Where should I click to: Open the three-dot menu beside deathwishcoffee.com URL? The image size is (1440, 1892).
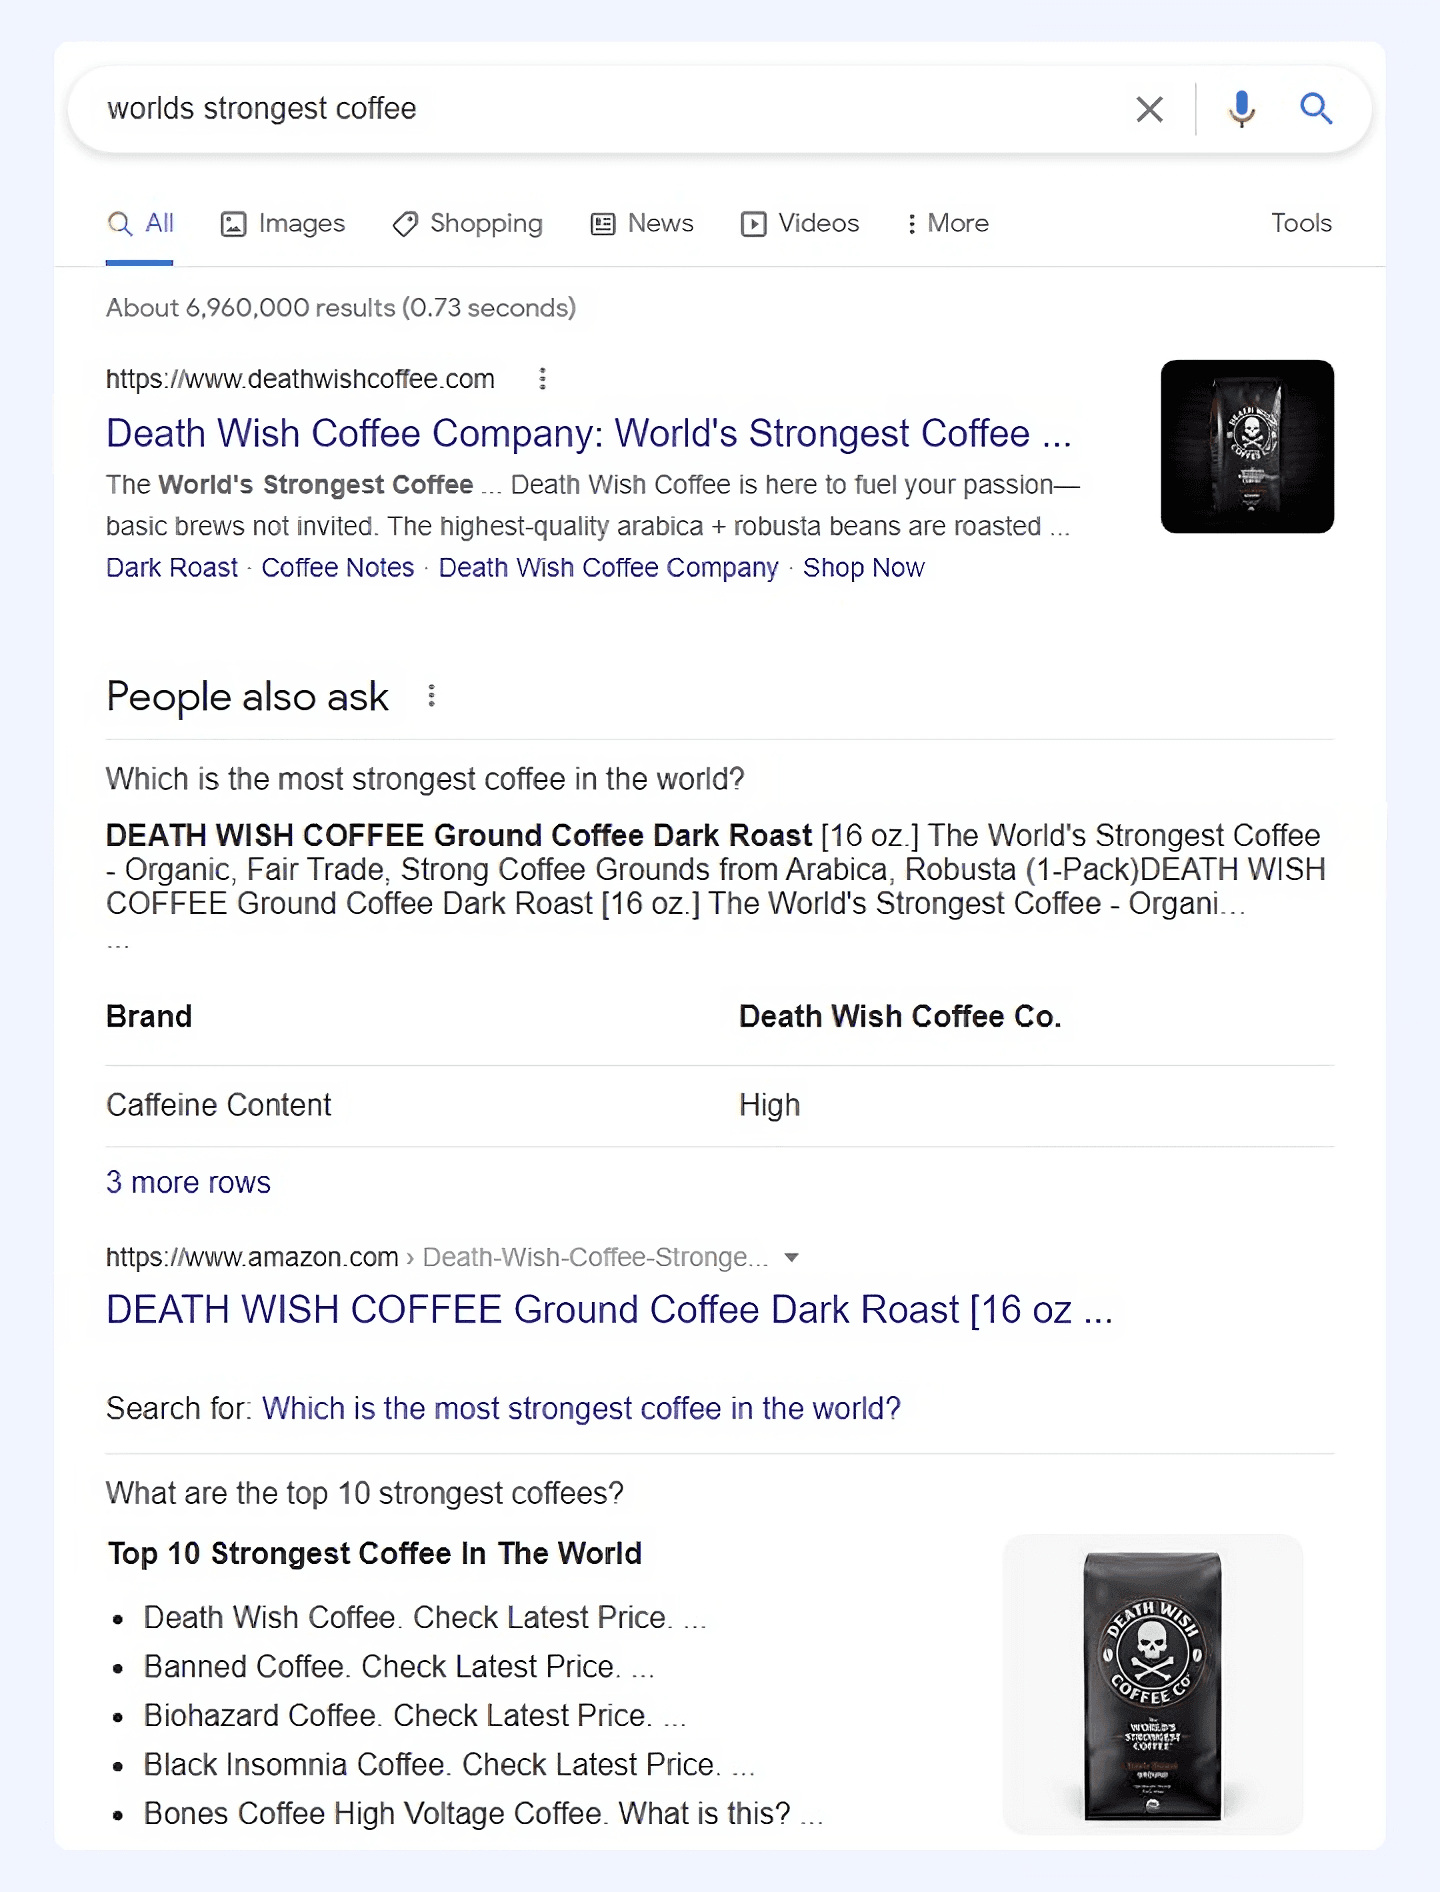point(542,379)
